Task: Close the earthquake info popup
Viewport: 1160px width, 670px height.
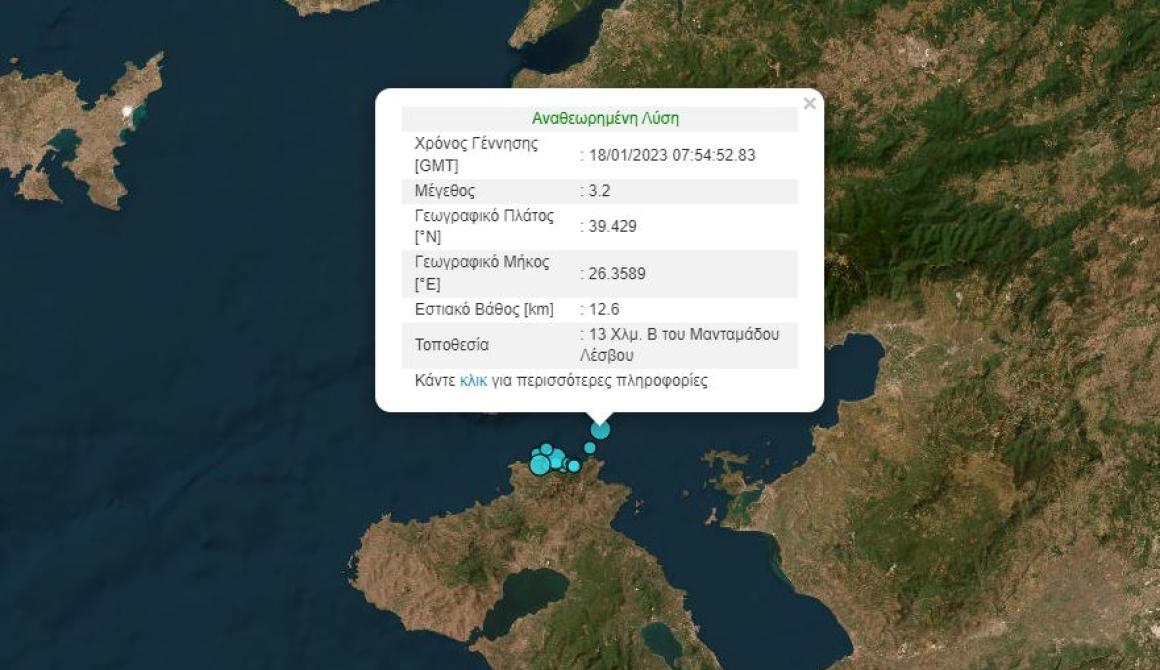Action: coord(809,103)
